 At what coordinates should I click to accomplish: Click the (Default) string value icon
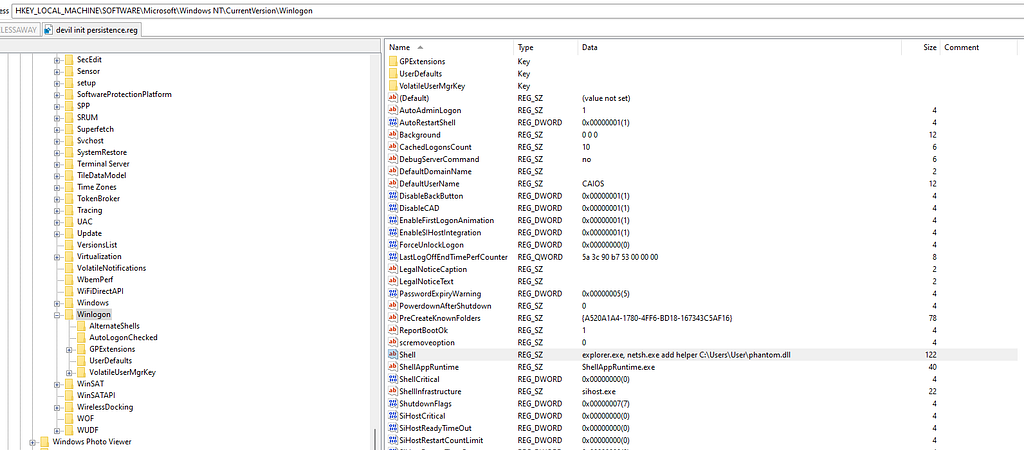click(392, 98)
